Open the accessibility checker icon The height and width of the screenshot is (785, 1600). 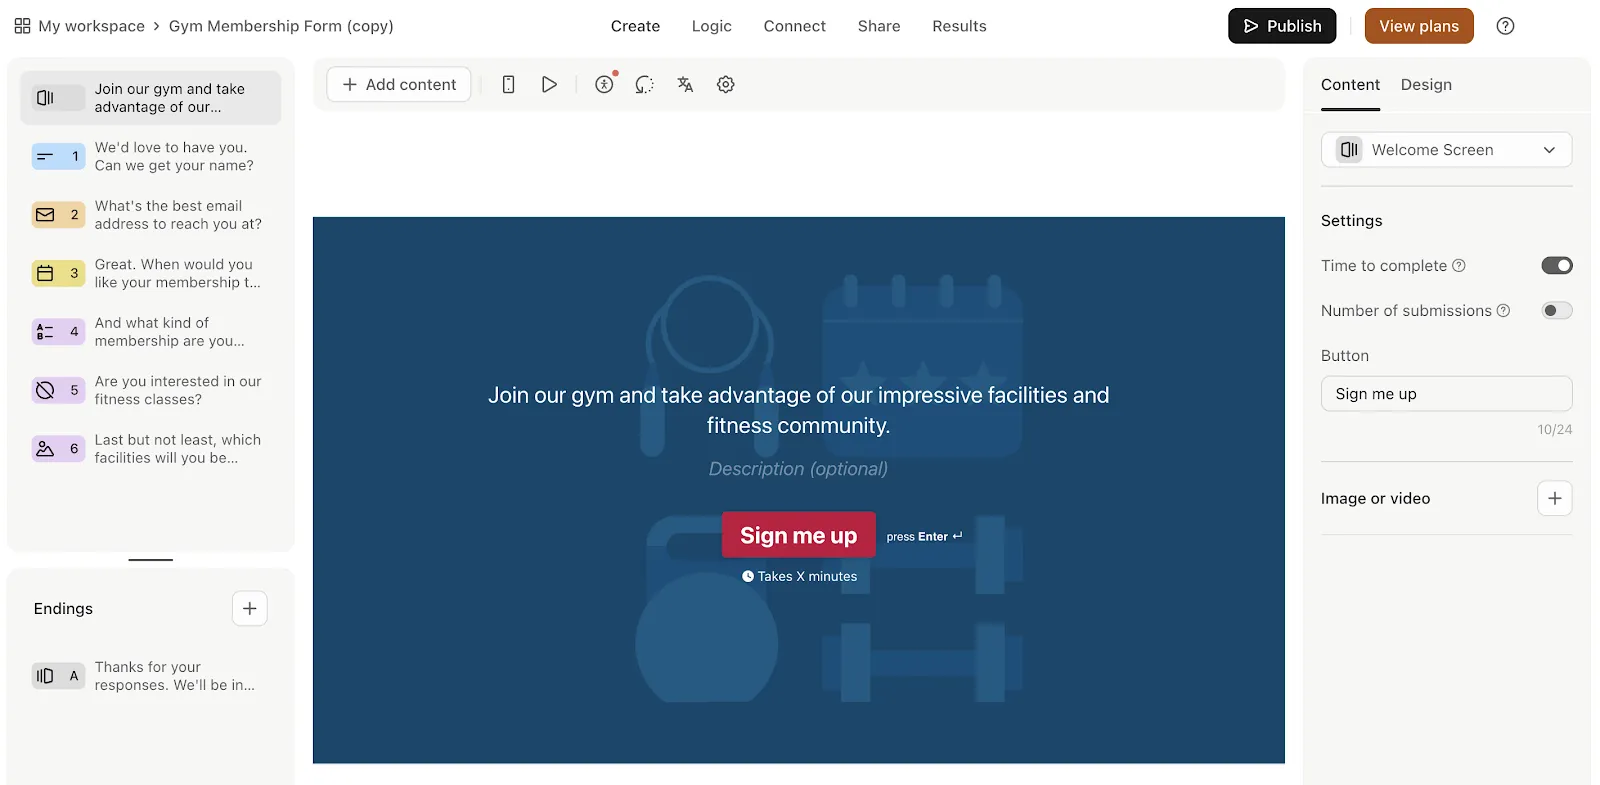coord(604,85)
